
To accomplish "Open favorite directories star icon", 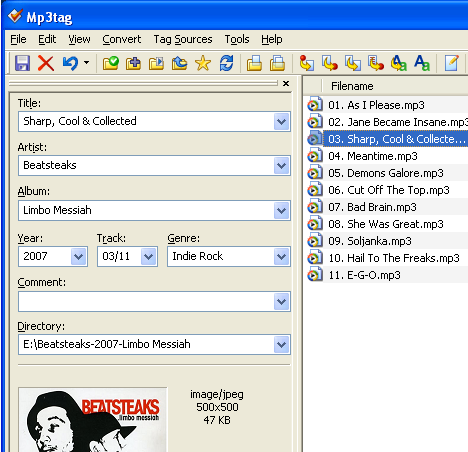I will [x=203, y=63].
